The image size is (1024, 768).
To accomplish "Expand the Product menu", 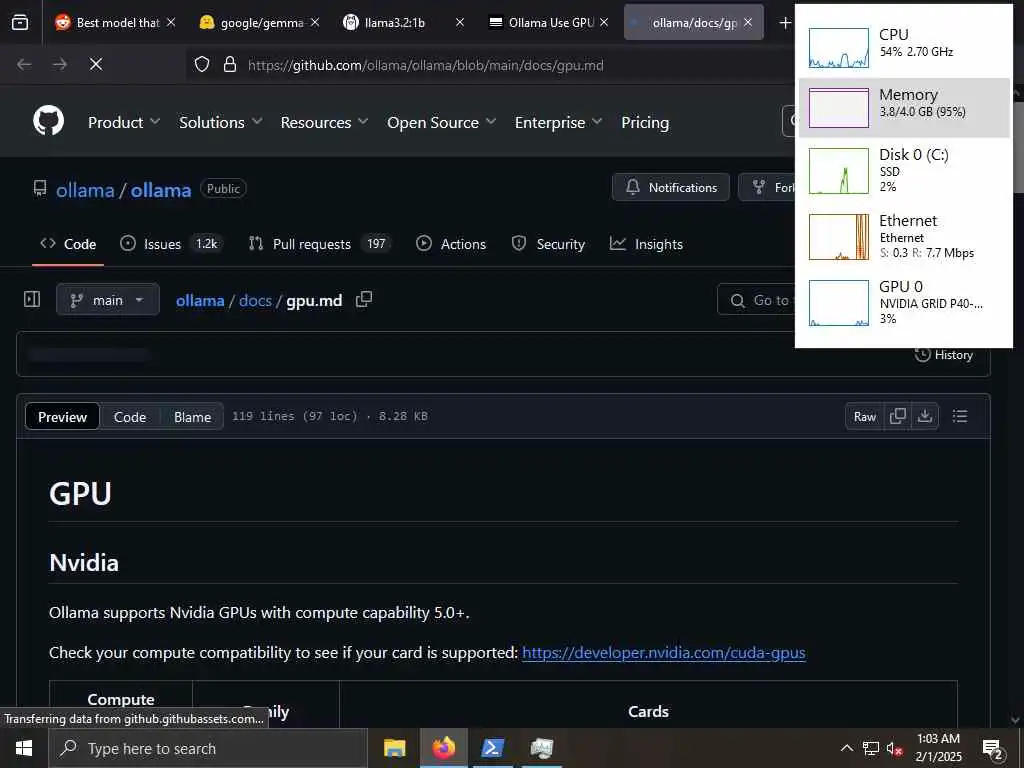I will tap(124, 122).
